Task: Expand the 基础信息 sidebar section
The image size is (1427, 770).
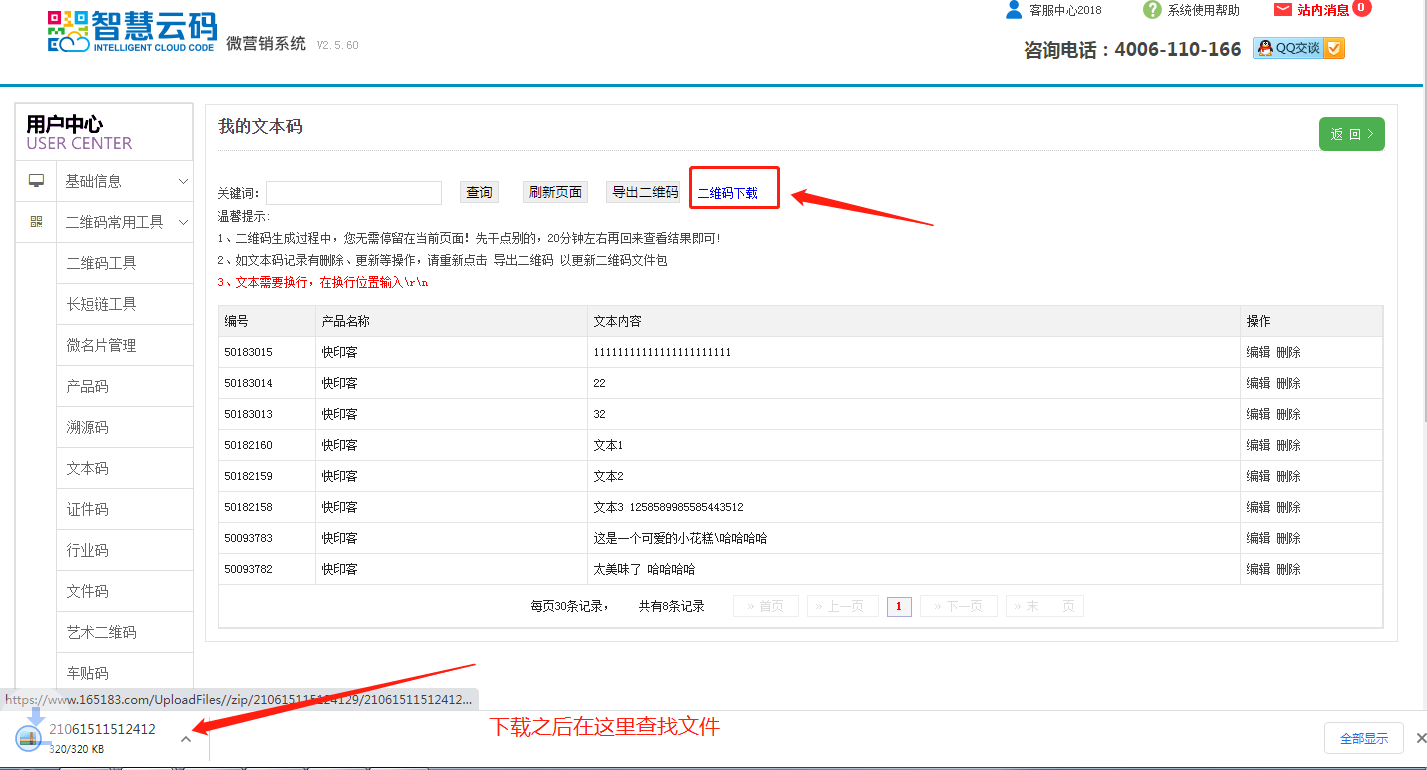Action: pos(183,181)
